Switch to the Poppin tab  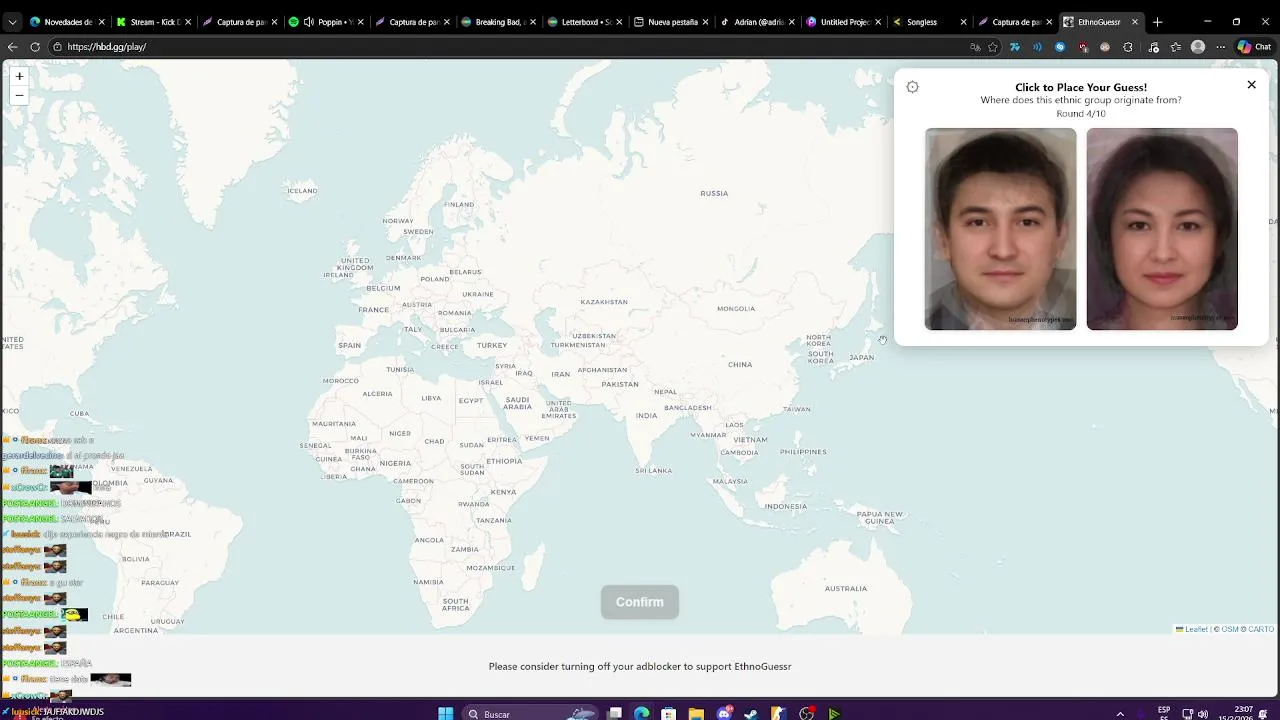tap(330, 22)
